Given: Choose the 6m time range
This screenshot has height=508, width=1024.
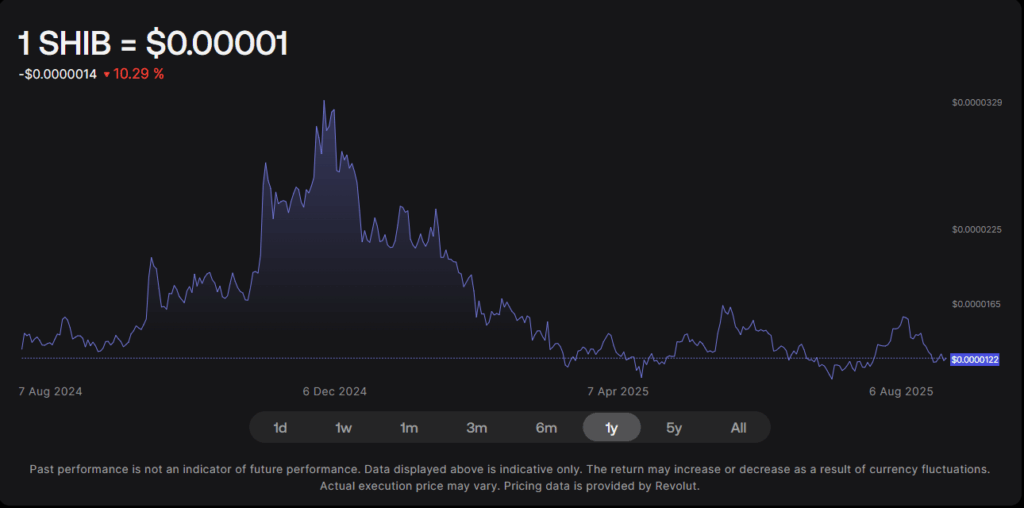Looking at the screenshot, I should pos(546,428).
